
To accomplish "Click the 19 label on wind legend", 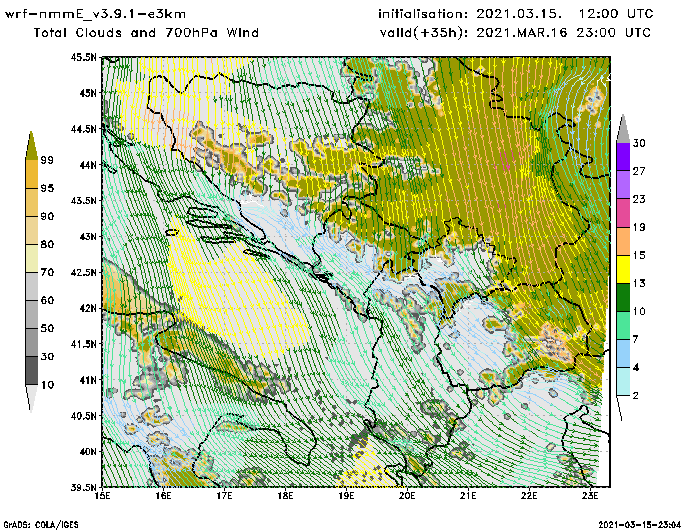I will (639, 227).
